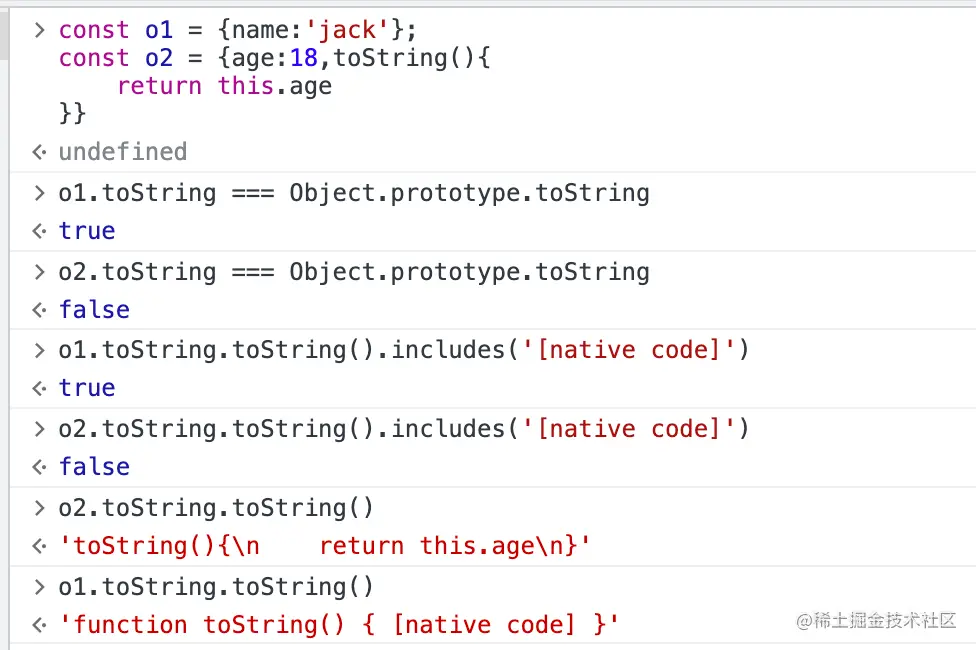Click the chevron beside the o2 includes('[native code]') command
Screen dimensions: 976x650
[x=39, y=429]
